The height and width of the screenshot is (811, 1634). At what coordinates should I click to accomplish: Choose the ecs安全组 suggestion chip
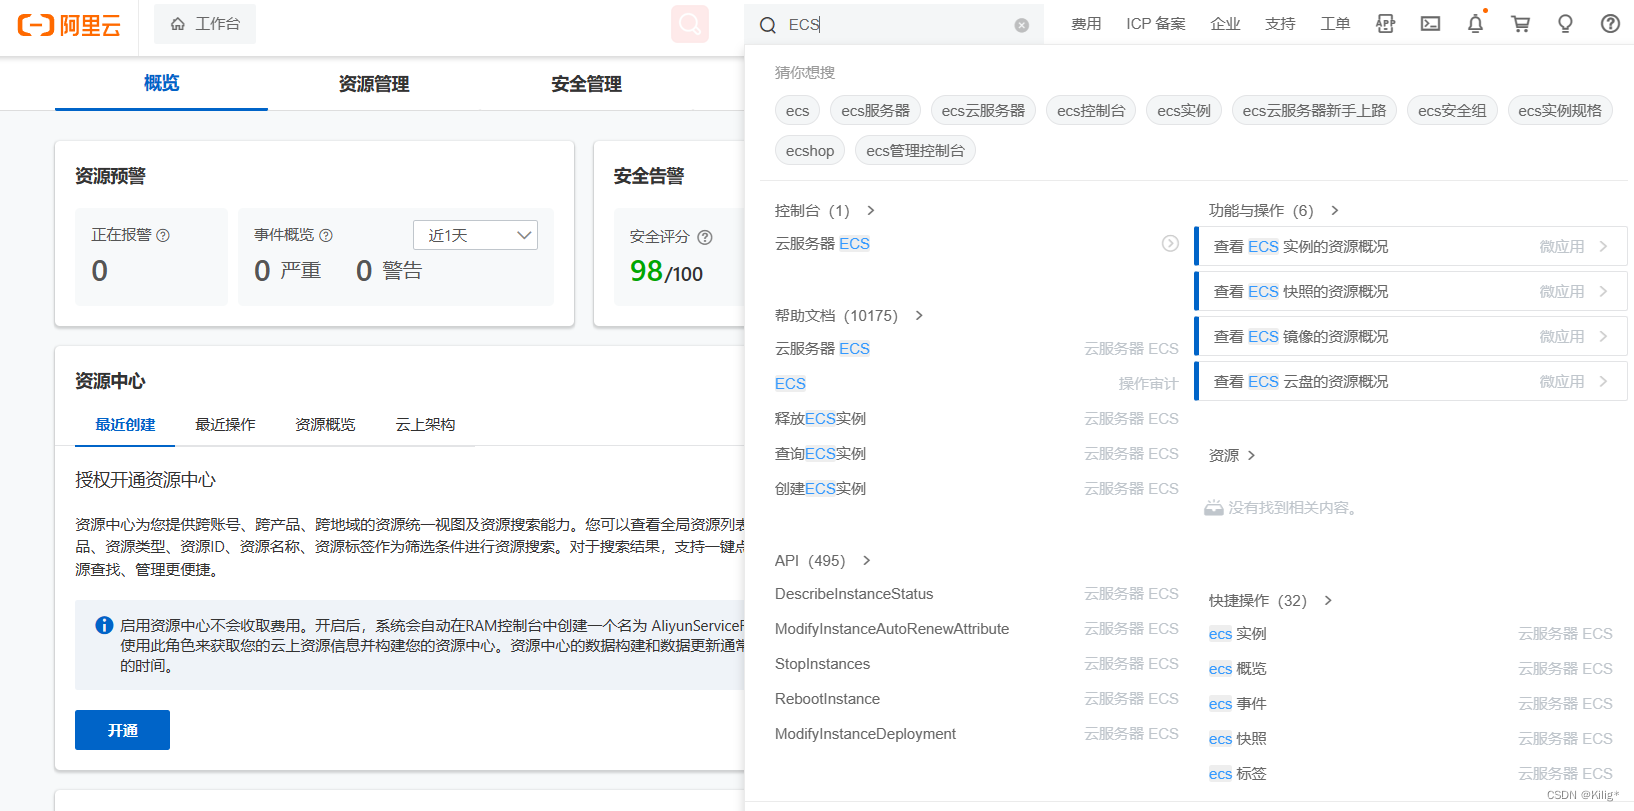1452,111
